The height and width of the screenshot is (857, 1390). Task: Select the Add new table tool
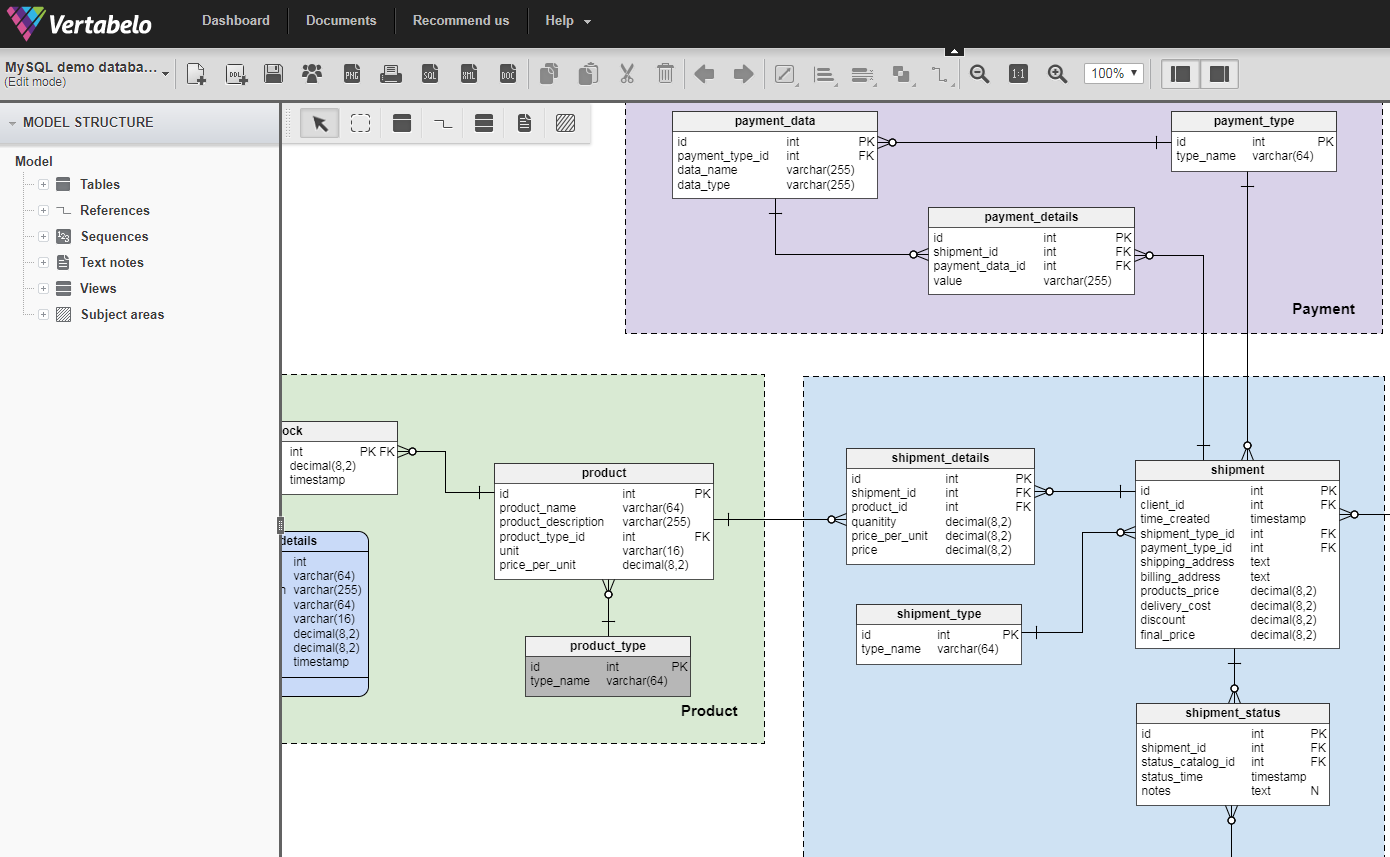pyautogui.click(x=402, y=123)
